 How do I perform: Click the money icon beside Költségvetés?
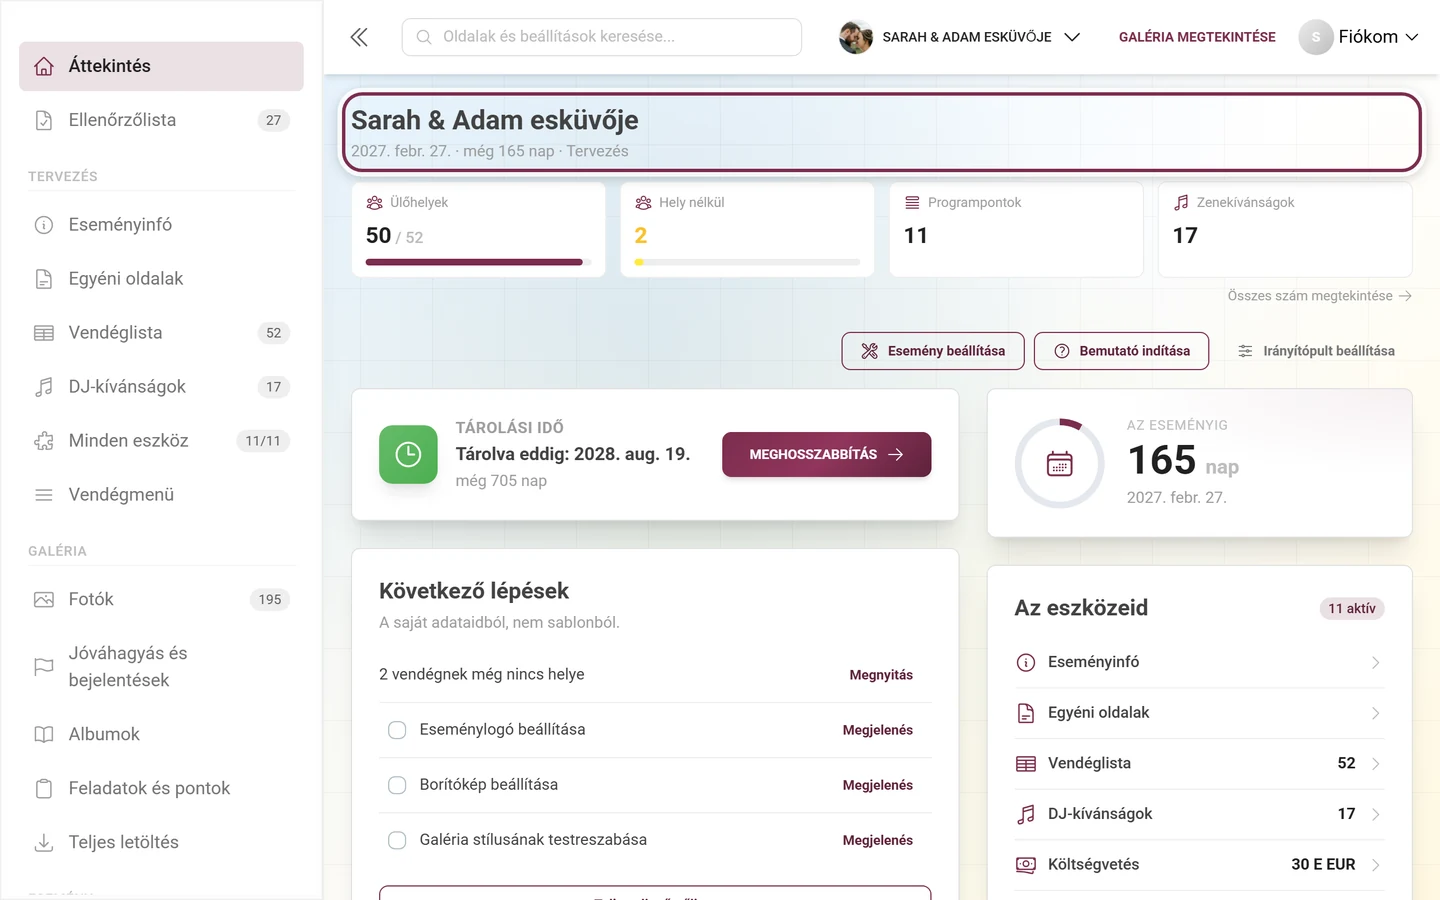tap(1026, 865)
